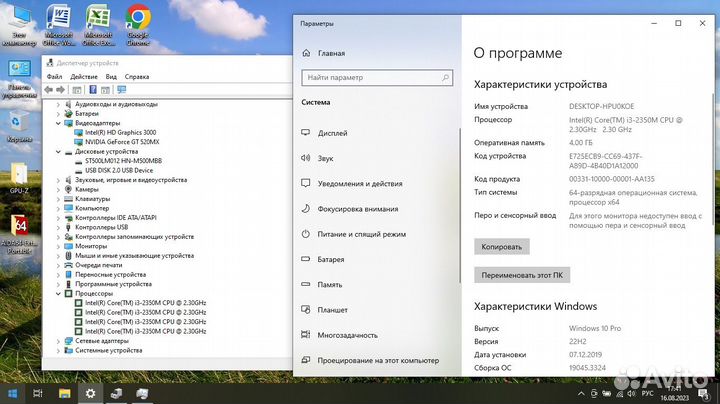Viewport: 720px width, 404px height.
Task: Open Планшет settings page
Action: click(332, 310)
